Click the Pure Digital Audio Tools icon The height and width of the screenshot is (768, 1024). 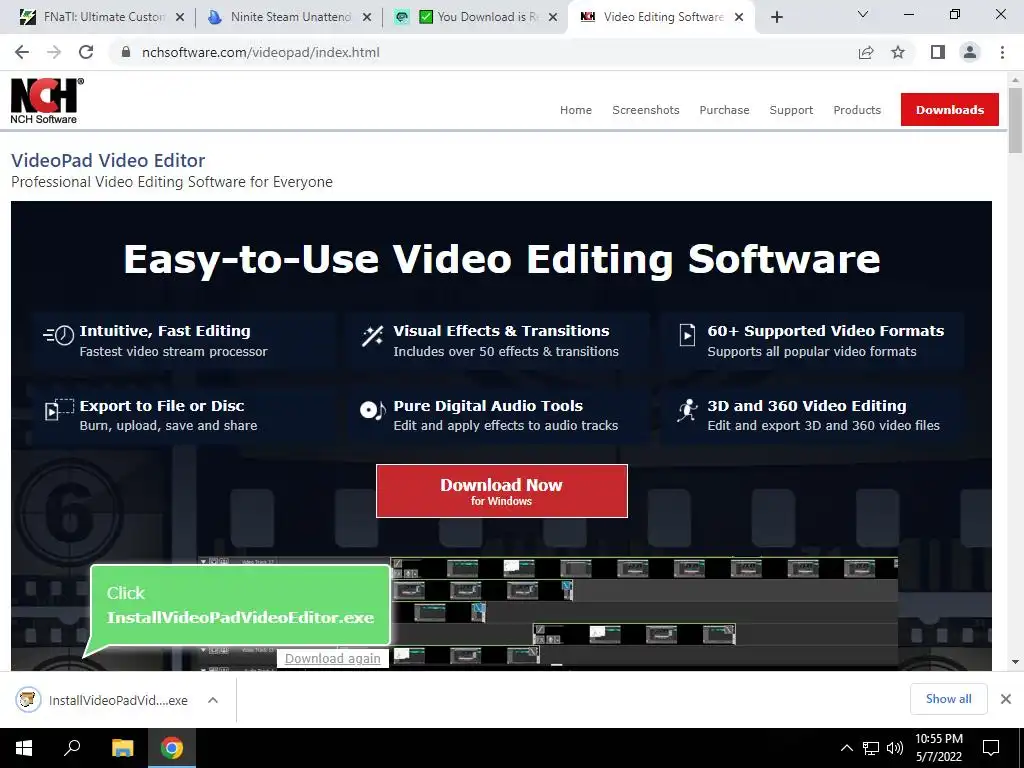(372, 409)
